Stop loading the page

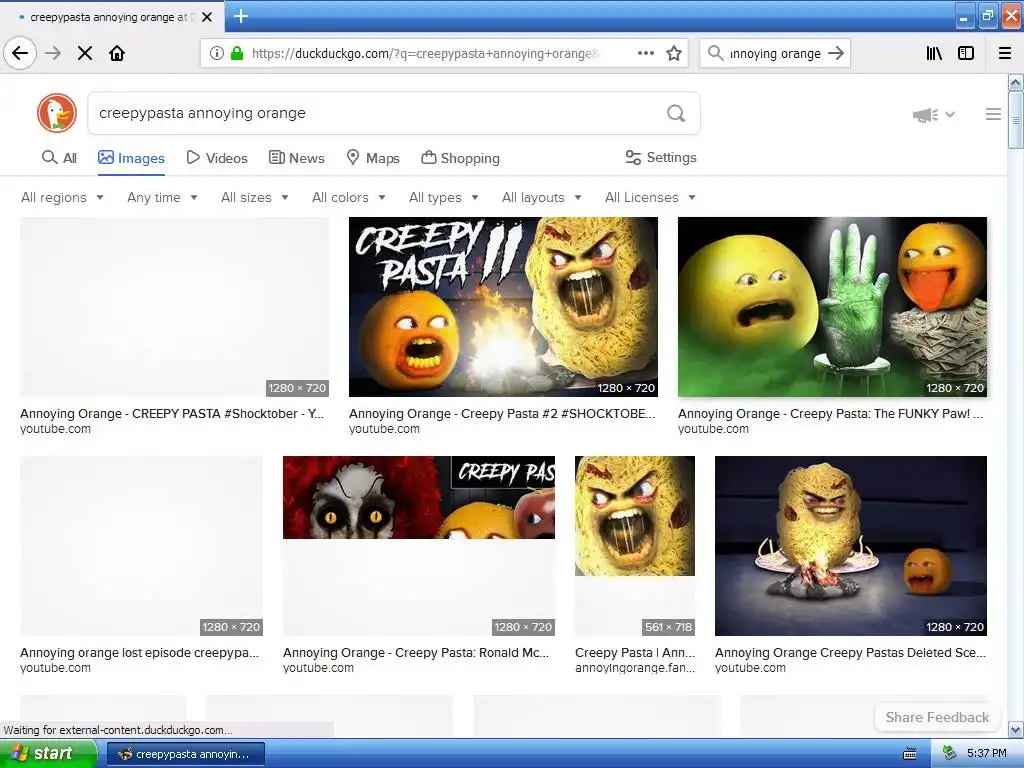point(85,53)
